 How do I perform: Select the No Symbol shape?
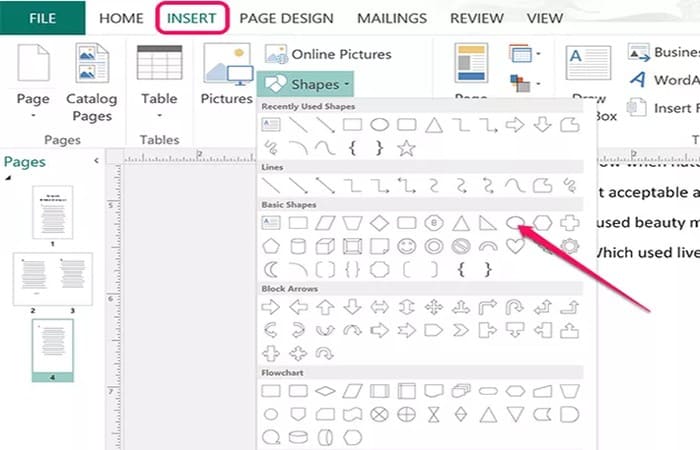click(461, 246)
